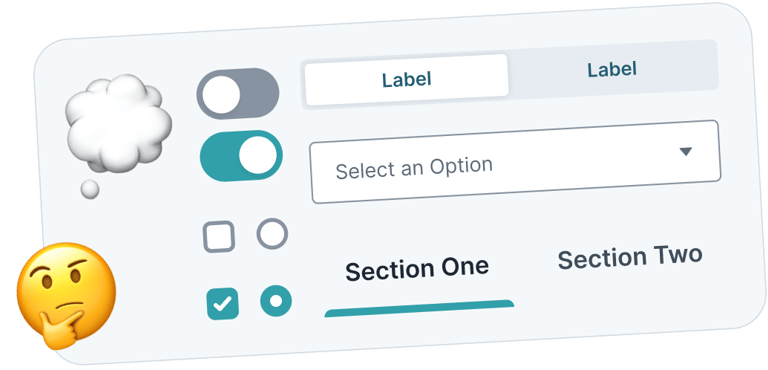
Task: Click the teal underline below Section One
Action: coord(419,308)
